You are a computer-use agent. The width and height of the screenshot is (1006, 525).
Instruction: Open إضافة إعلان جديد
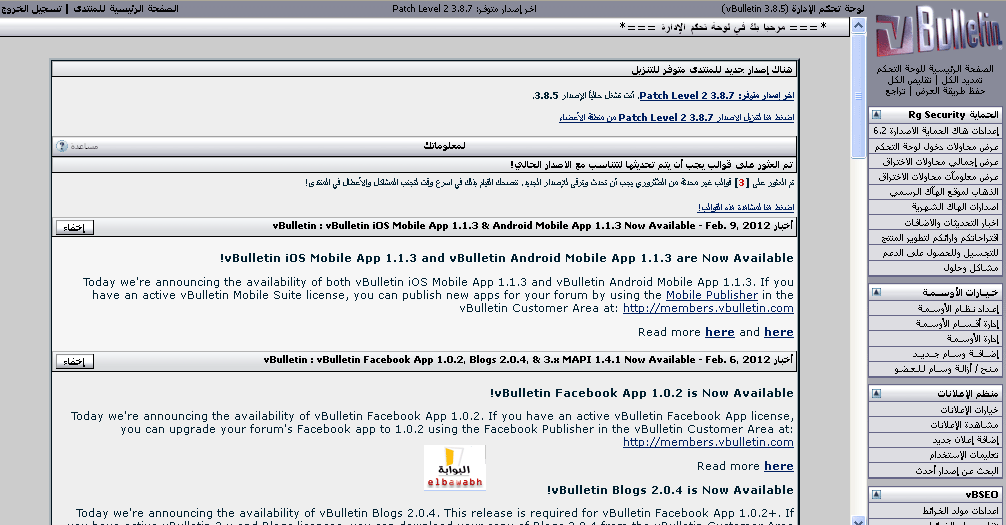click(x=935, y=440)
